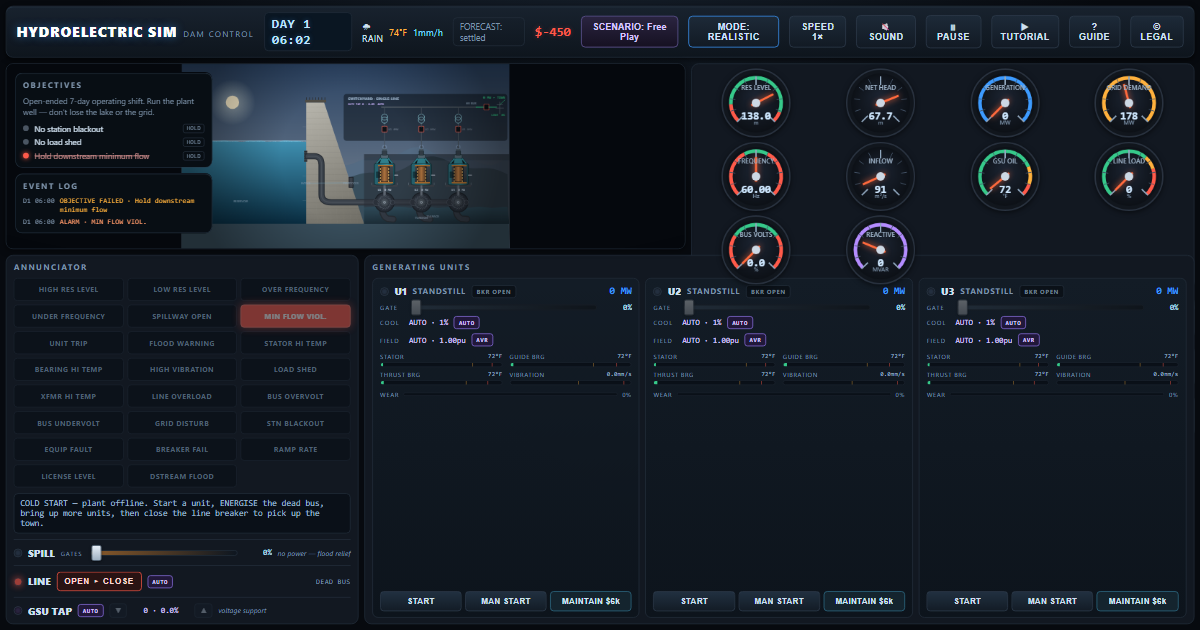Image resolution: width=1200 pixels, height=630 pixels.
Task: Toggle GSU TAP AUTO mode
Action: pyautogui.click(x=91, y=610)
